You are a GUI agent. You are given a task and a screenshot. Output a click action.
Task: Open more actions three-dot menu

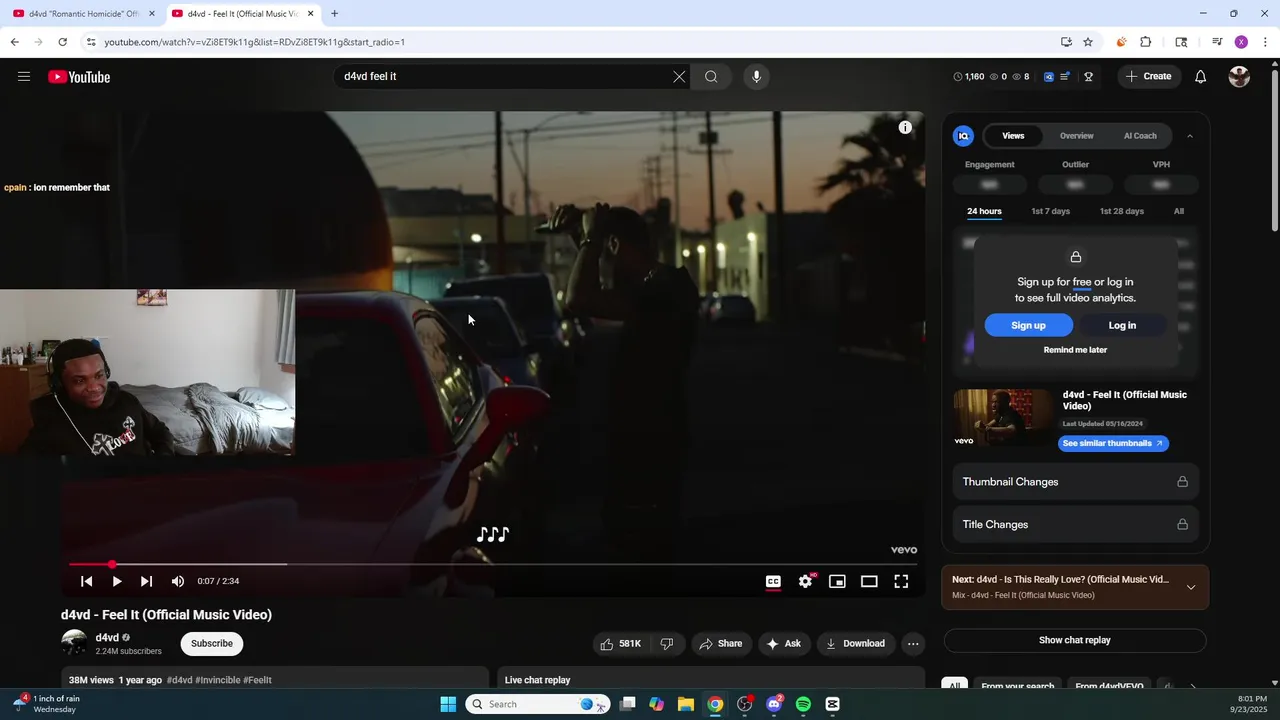pyautogui.click(x=913, y=644)
